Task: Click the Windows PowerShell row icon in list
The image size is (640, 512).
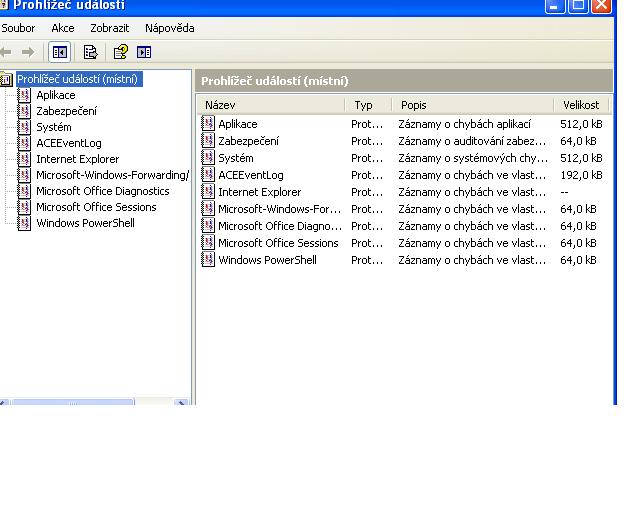Action: tap(208, 260)
